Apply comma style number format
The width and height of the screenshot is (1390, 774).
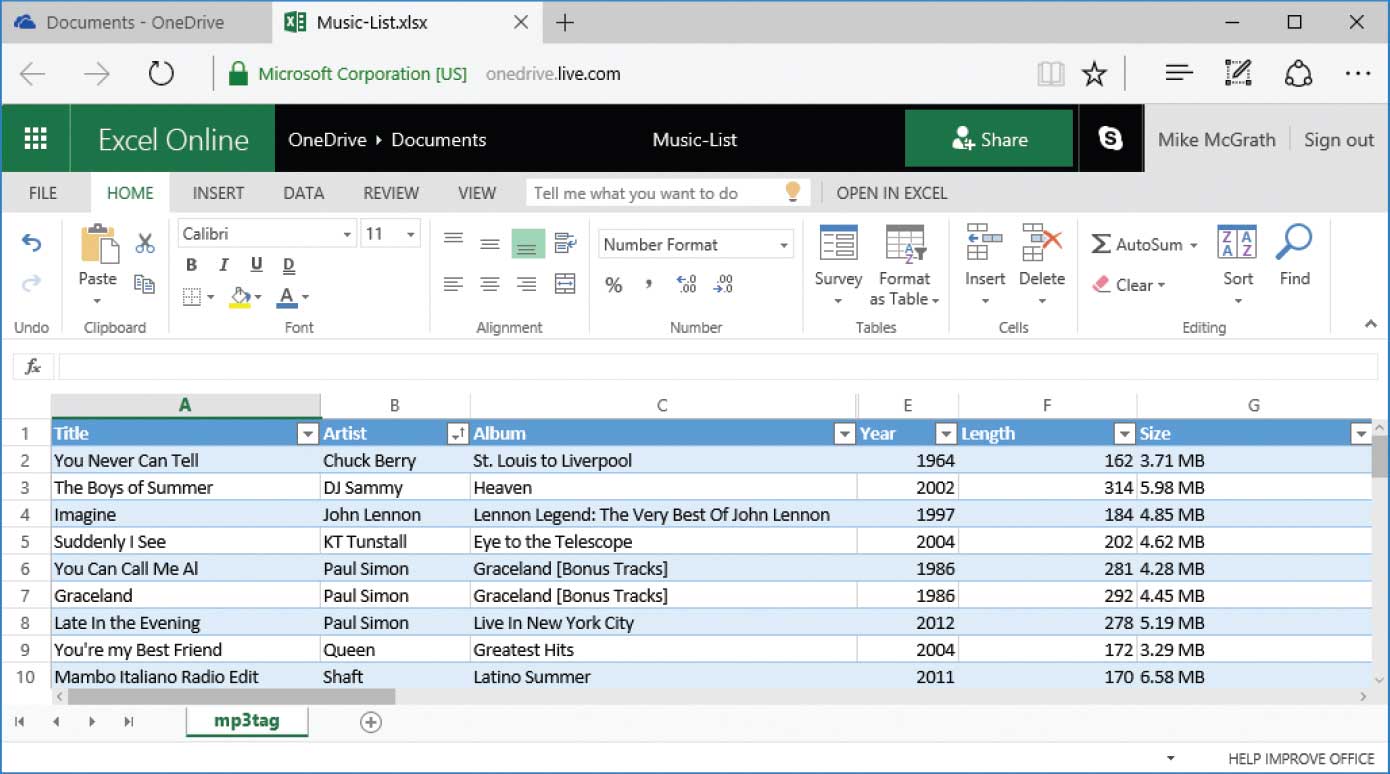[649, 285]
